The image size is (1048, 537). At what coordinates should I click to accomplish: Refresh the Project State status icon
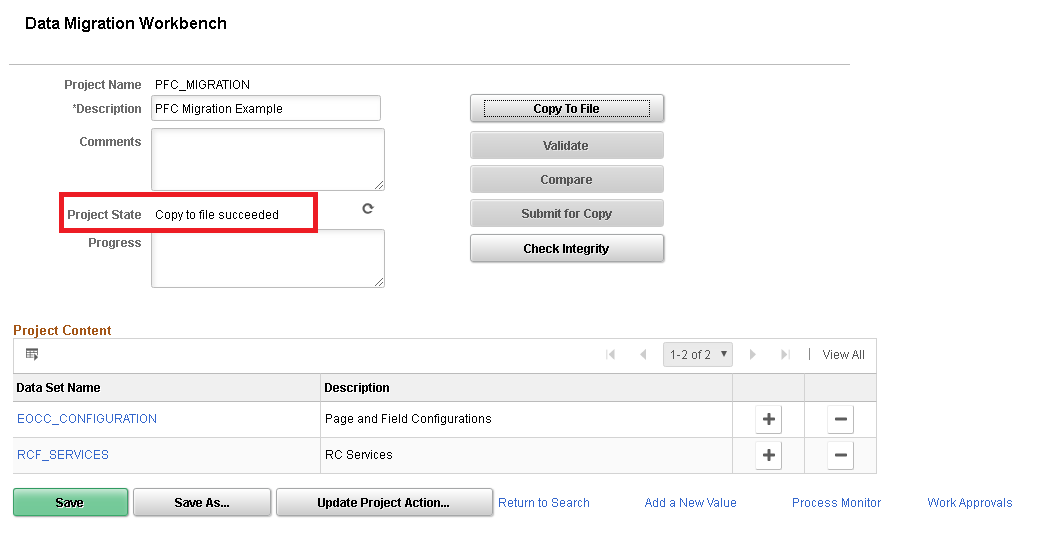[x=368, y=209]
